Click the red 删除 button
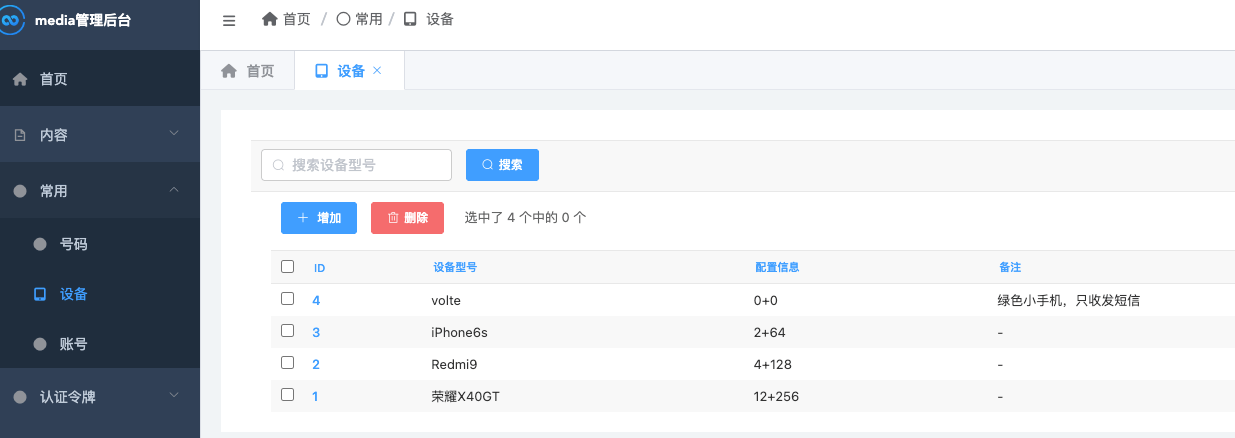This screenshot has width=1235, height=438. pos(407,218)
